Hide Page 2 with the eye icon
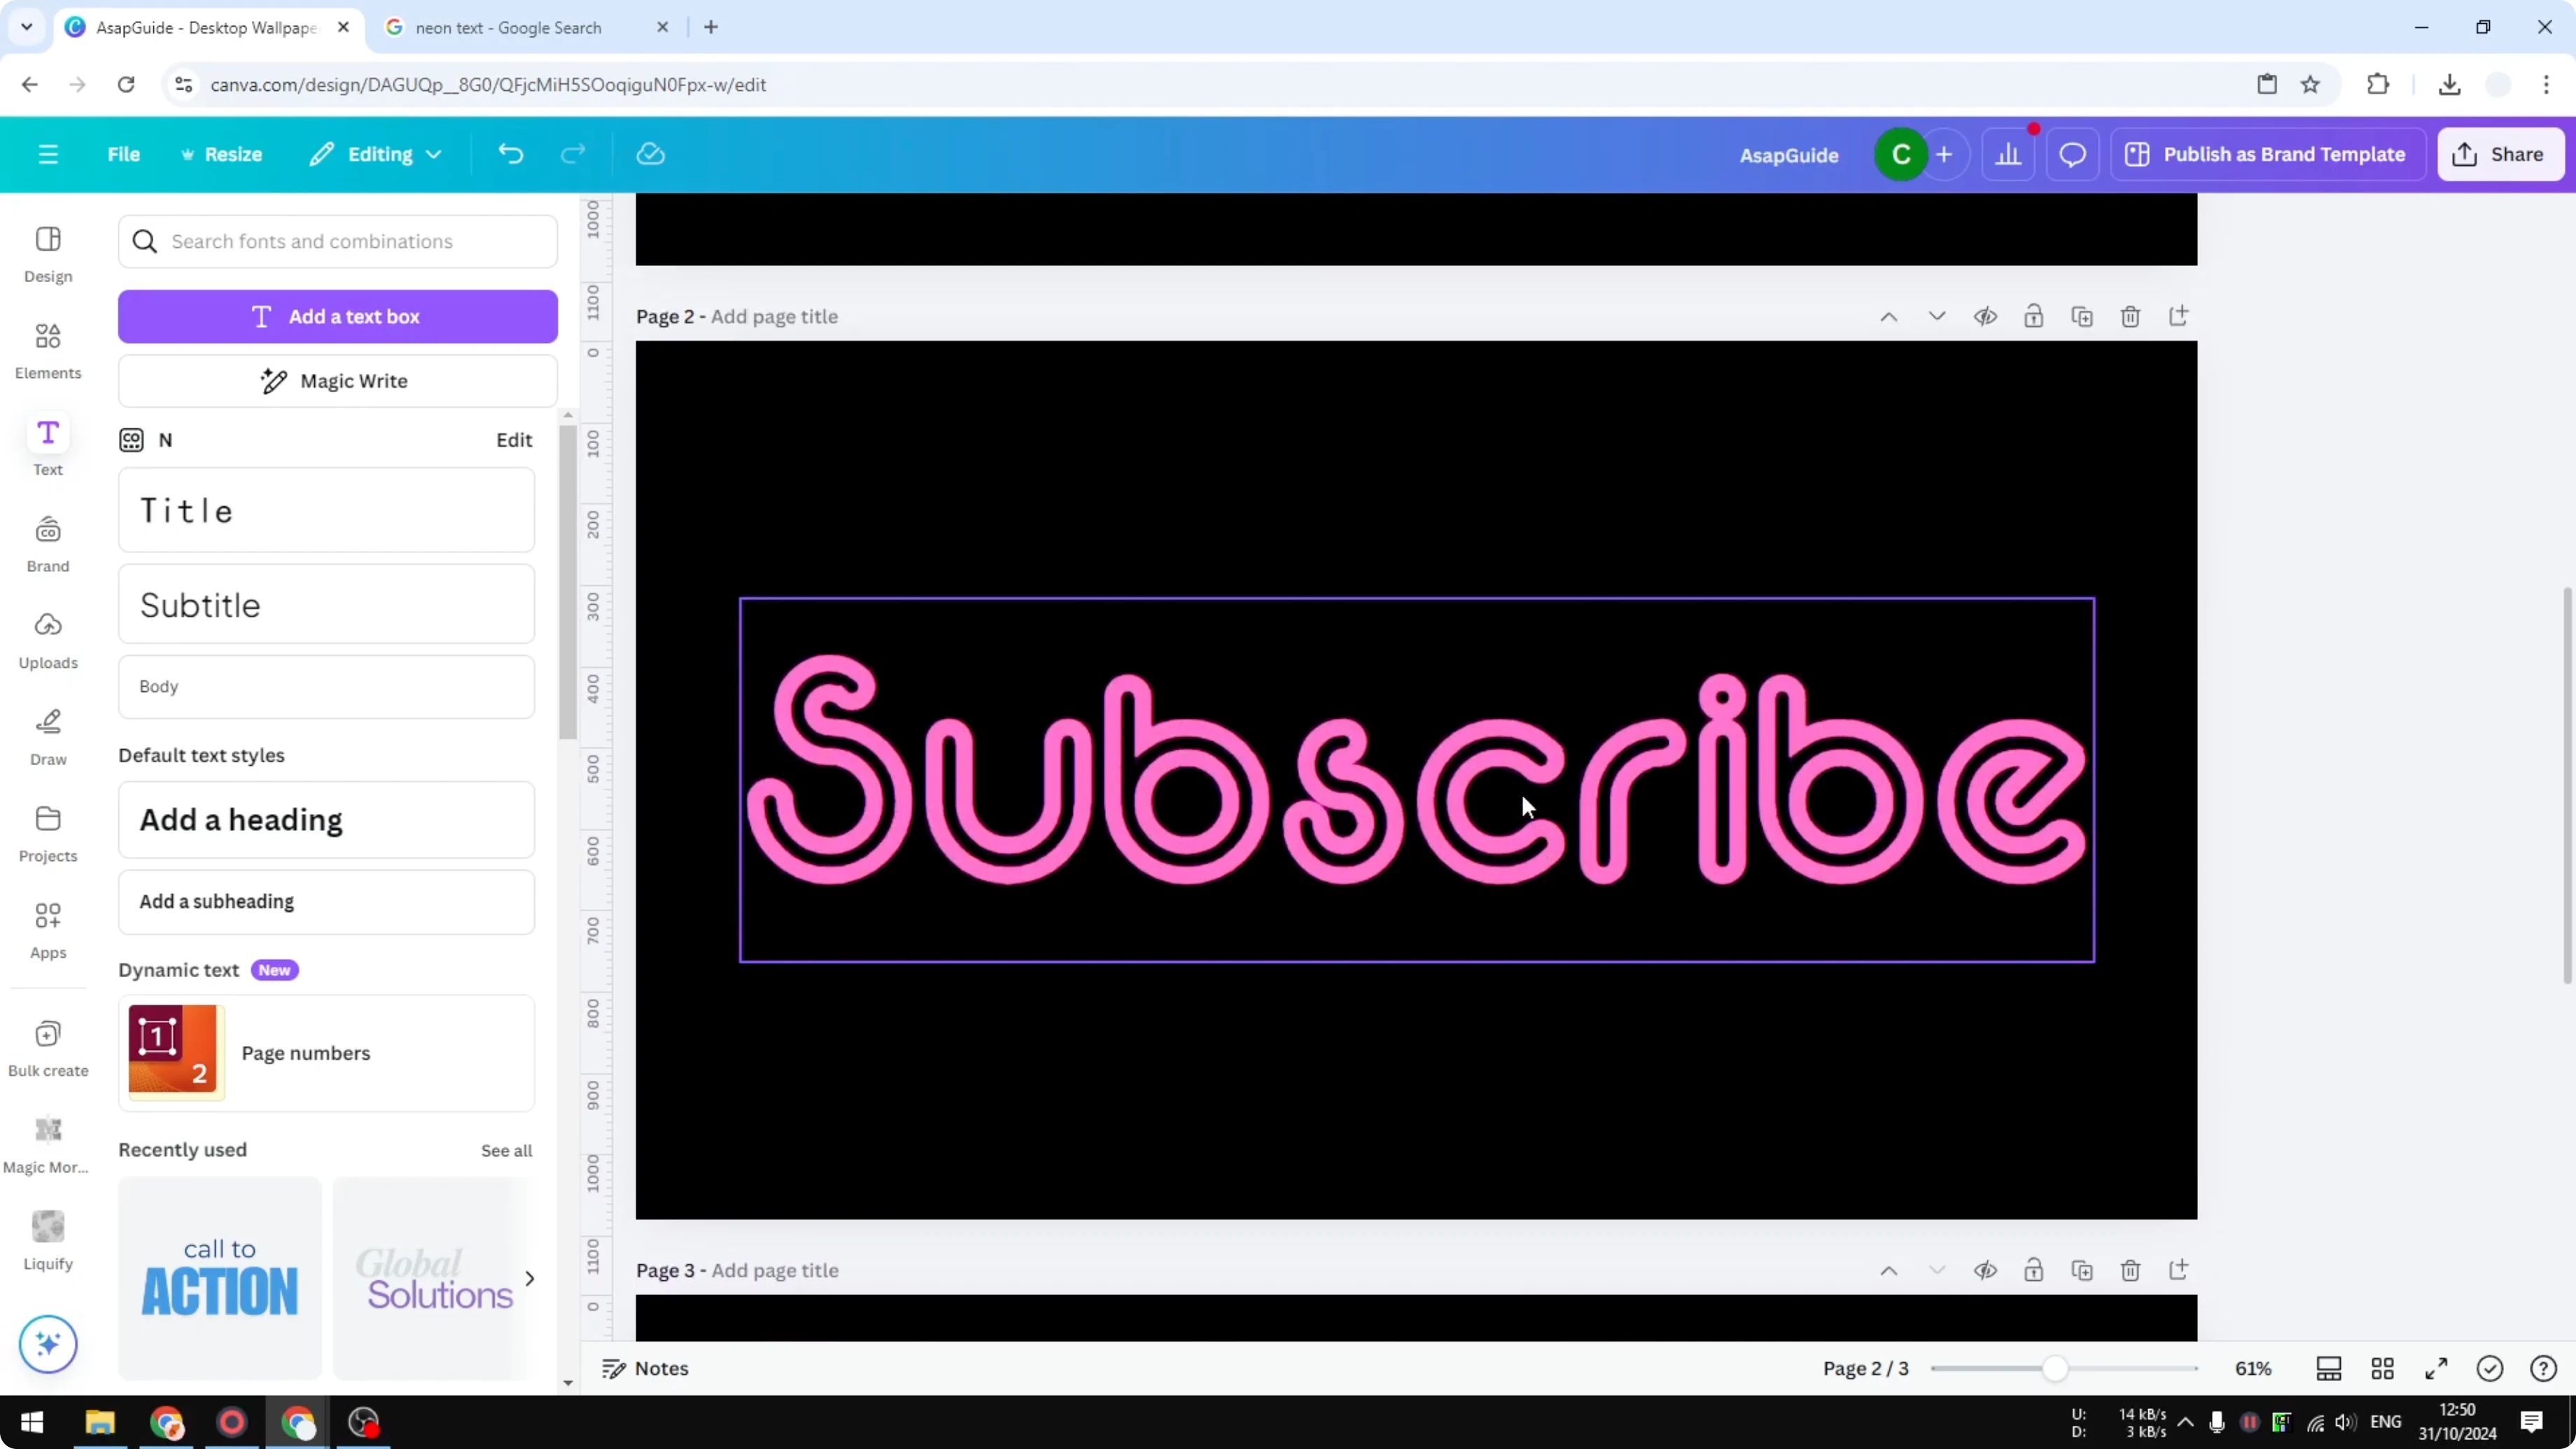Screen dimensions: 2576x1449 [x=1986, y=316]
